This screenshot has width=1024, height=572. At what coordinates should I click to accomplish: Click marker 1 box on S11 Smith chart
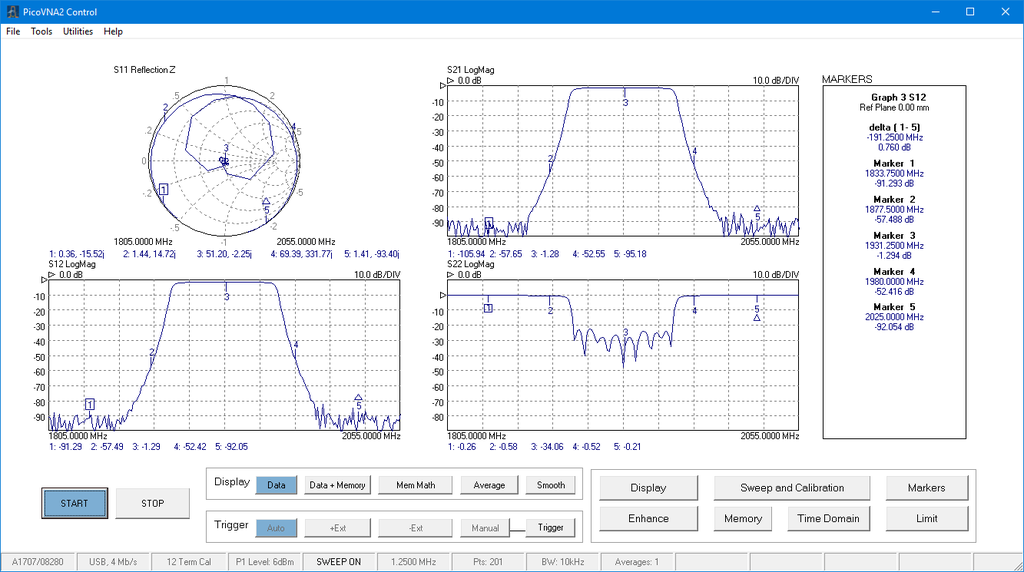tap(163, 189)
